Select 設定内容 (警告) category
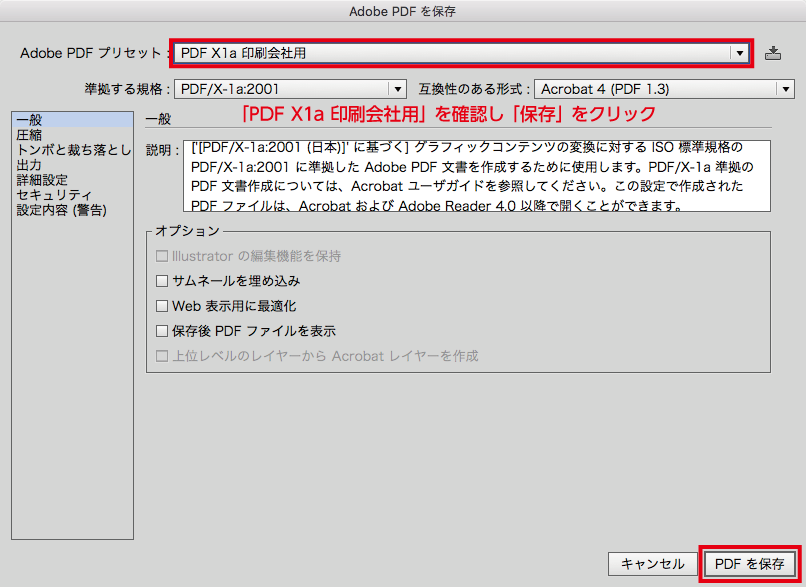 pos(72,210)
